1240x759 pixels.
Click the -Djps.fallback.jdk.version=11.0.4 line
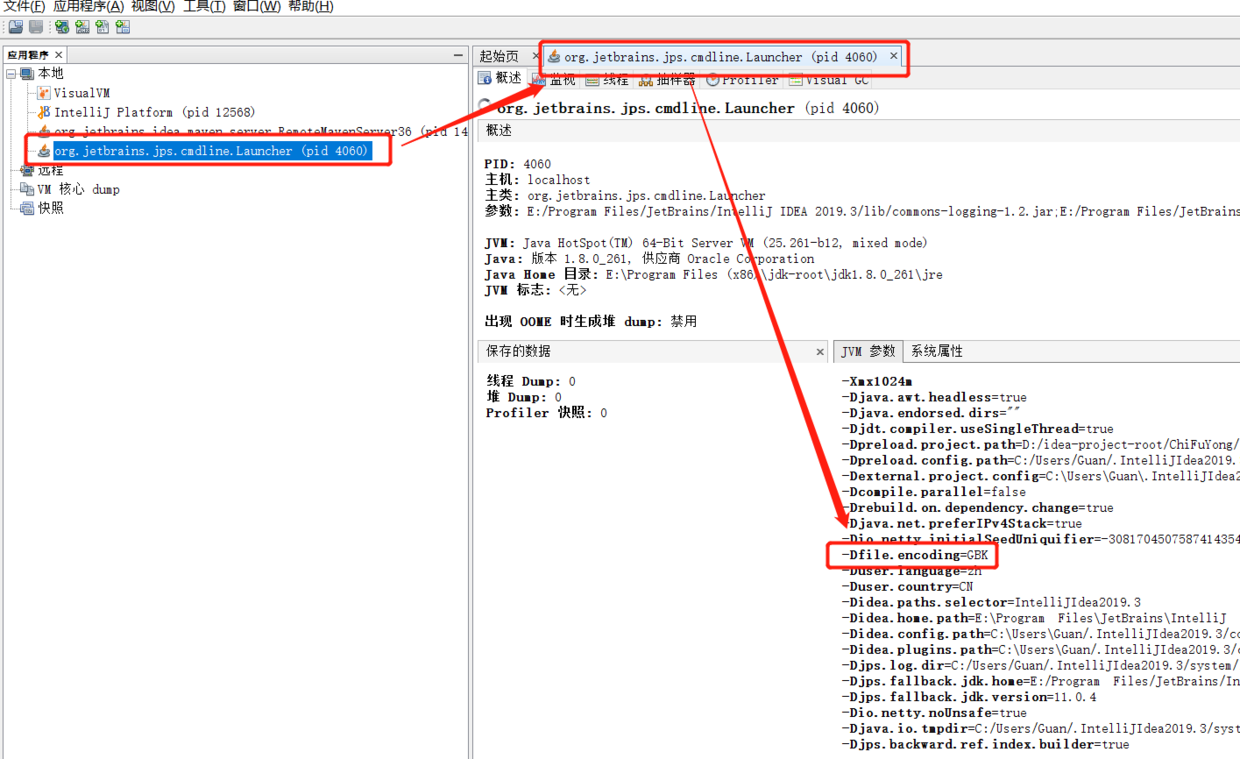pyautogui.click(x=969, y=697)
